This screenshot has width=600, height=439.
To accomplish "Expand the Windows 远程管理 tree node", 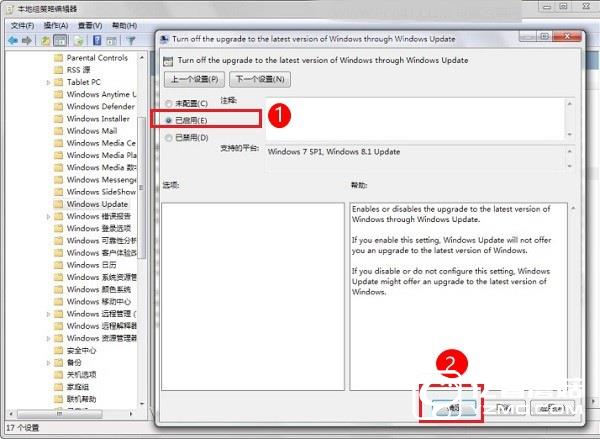I will click(48, 314).
